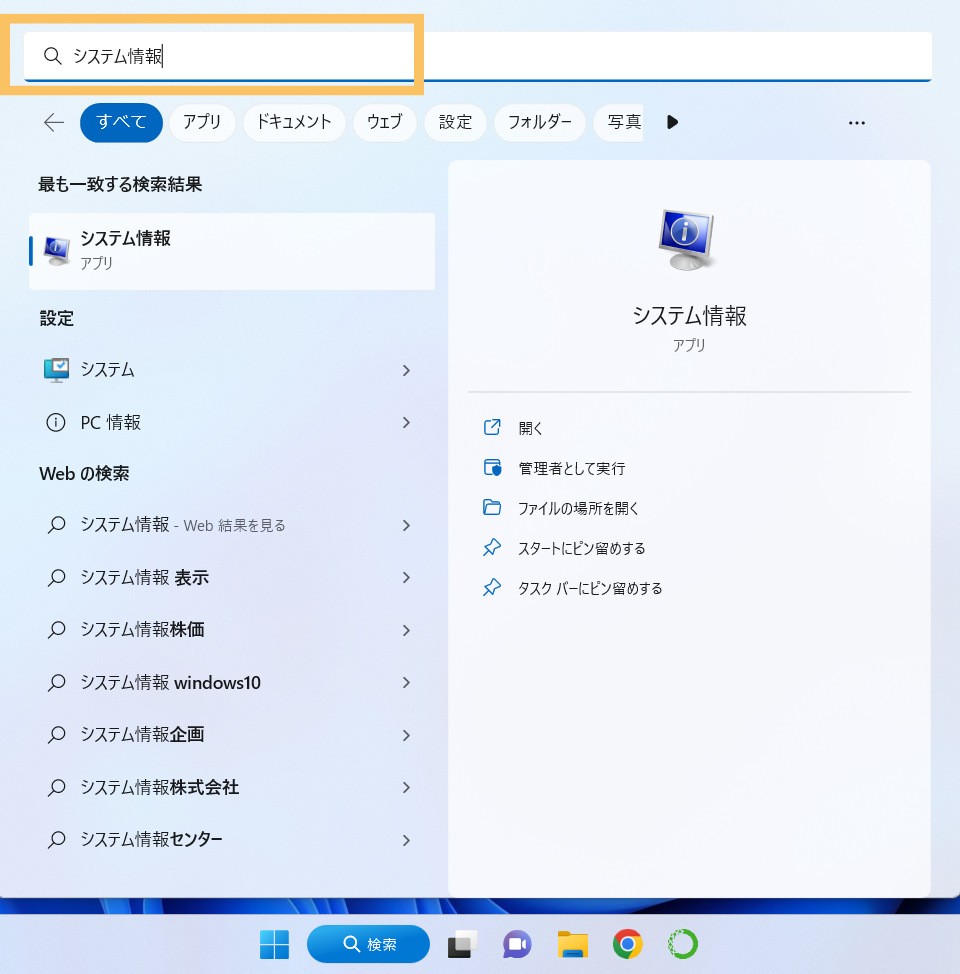The height and width of the screenshot is (974, 960).
Task: Click the folder icon for file location
Action: coord(492,507)
